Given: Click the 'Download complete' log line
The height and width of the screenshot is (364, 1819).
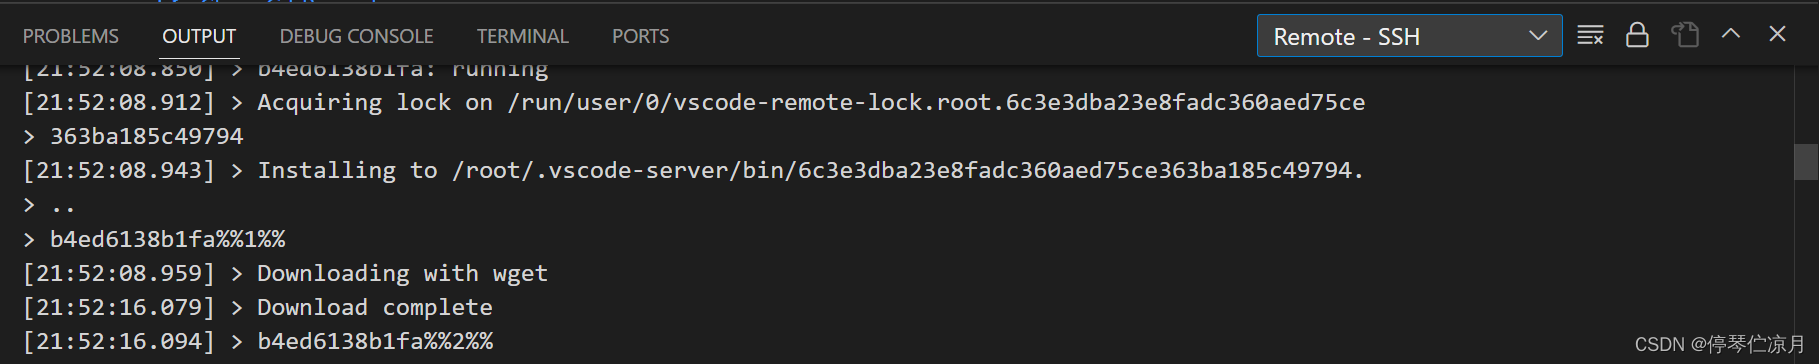Looking at the screenshot, I should [257, 307].
